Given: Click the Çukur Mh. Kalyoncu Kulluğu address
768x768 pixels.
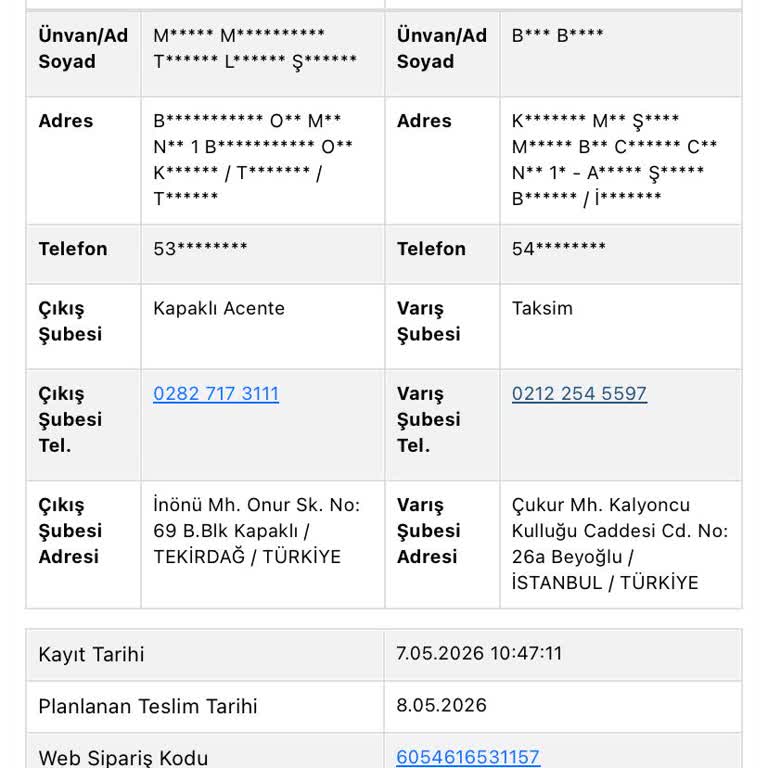Looking at the screenshot, I should click(x=620, y=544).
